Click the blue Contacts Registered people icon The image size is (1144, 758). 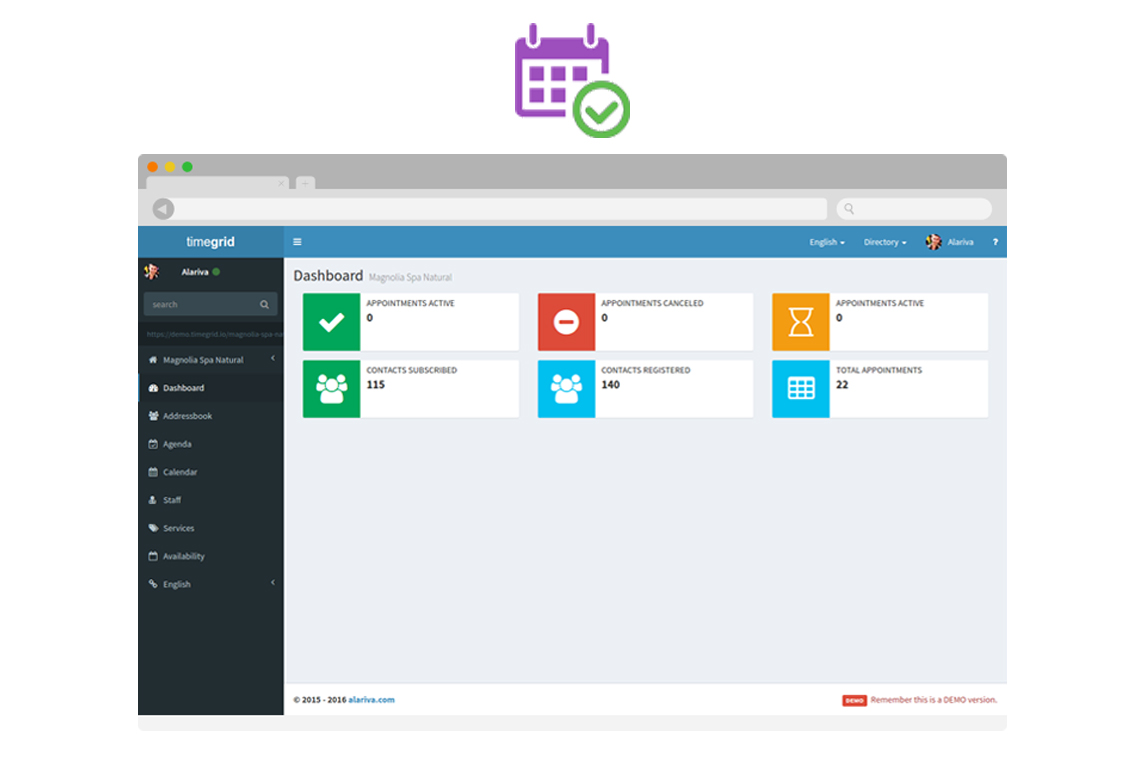point(566,389)
